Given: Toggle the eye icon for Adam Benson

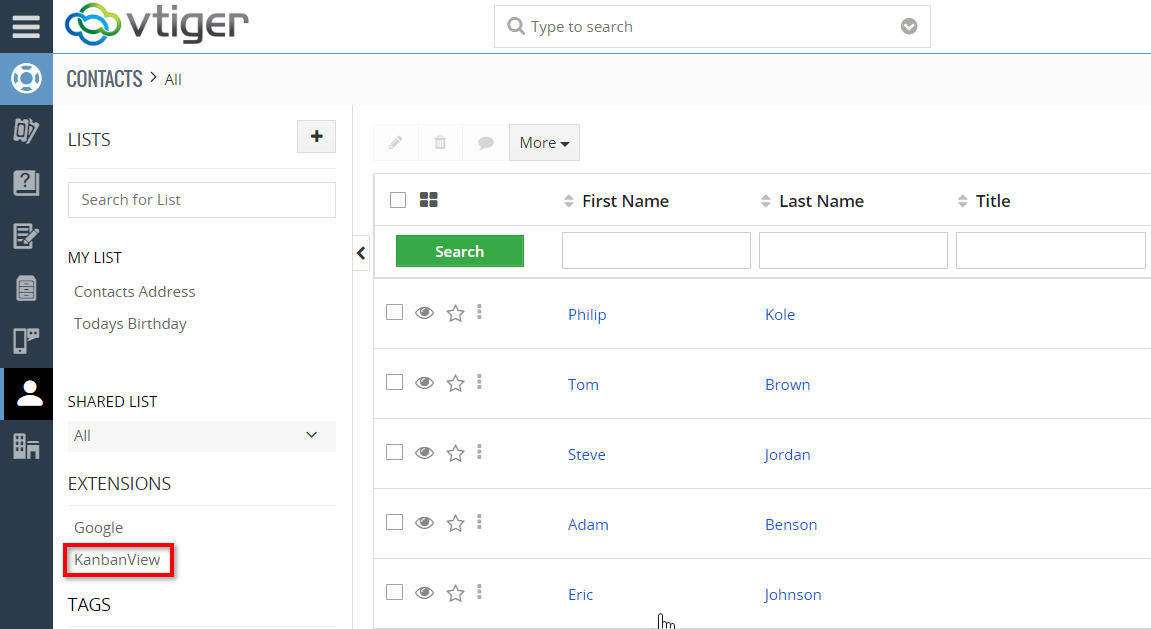Looking at the screenshot, I should pyautogui.click(x=424, y=523).
